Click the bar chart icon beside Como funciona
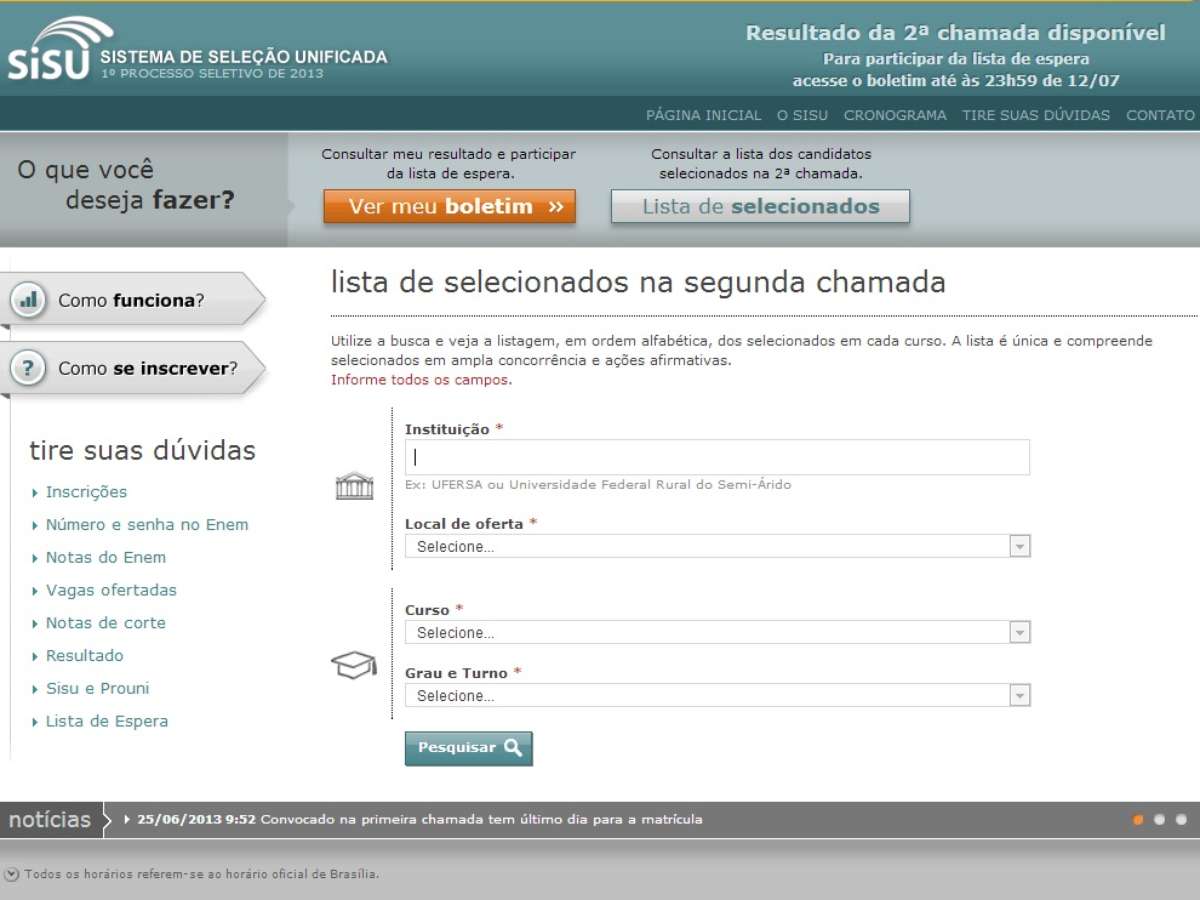The height and width of the screenshot is (900, 1200). tap(29, 300)
